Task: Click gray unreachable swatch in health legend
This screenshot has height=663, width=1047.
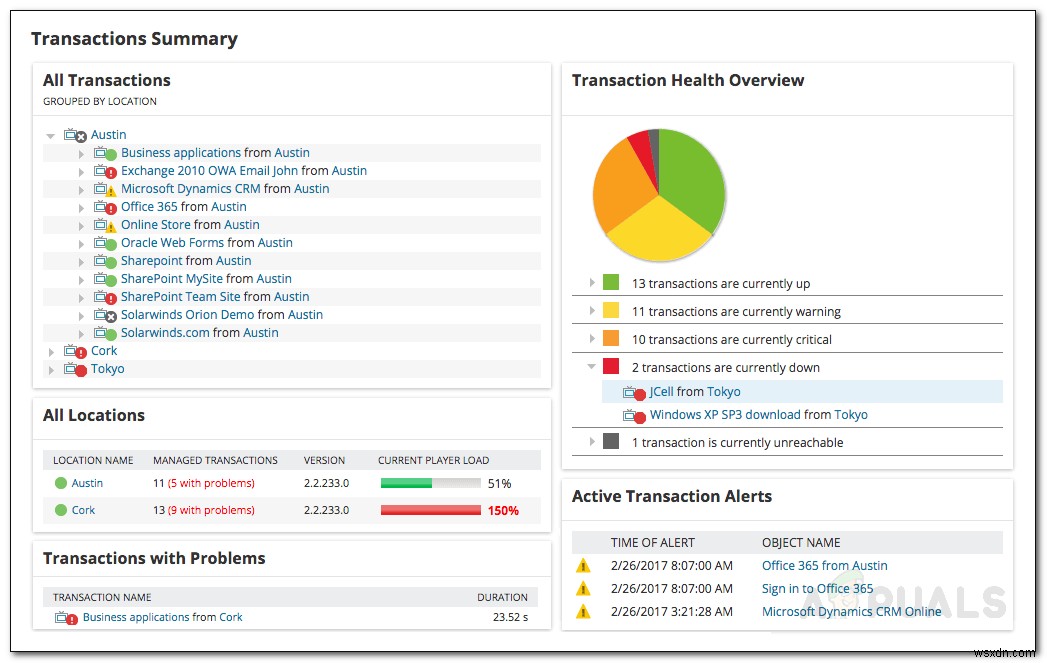Action: pyautogui.click(x=611, y=441)
